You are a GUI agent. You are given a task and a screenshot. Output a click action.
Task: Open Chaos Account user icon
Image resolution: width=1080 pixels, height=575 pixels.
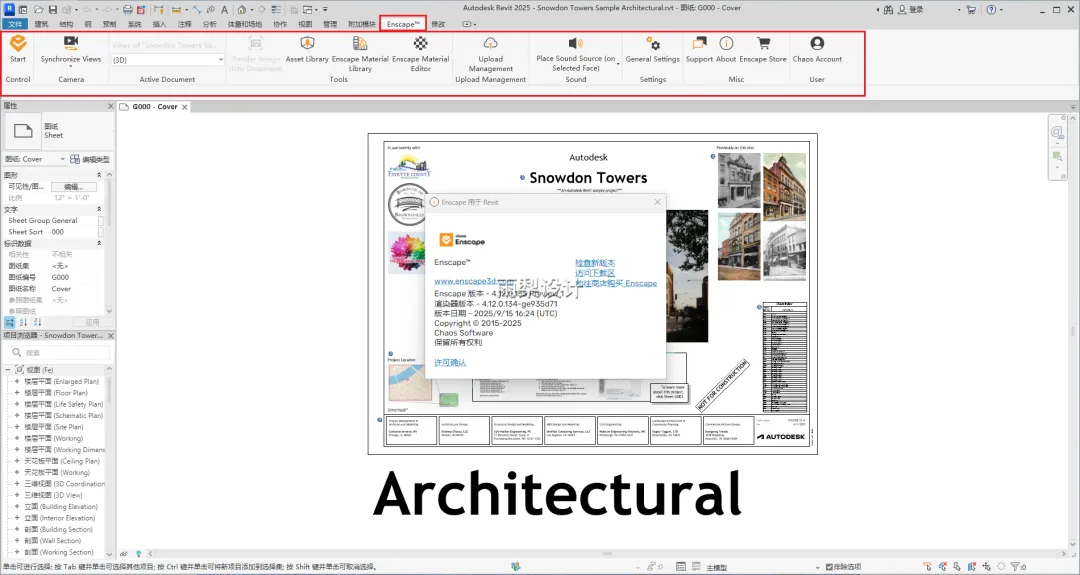coord(817,43)
